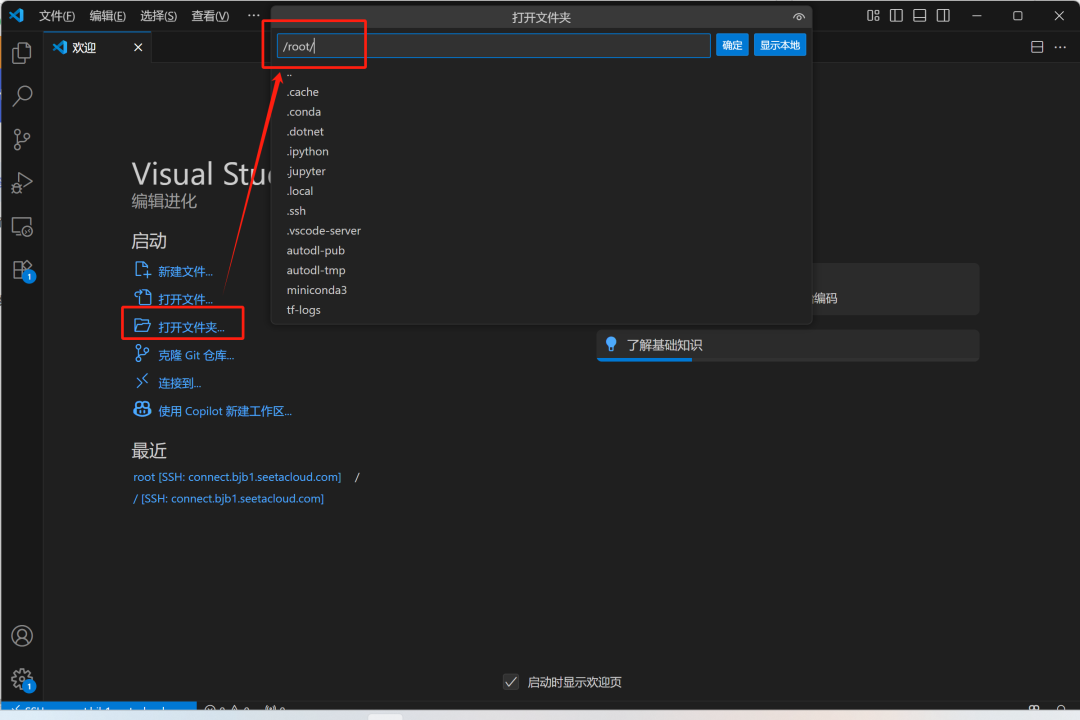This screenshot has width=1080, height=720.
Task: Toggle bottom panel visibility
Action: tap(920, 15)
